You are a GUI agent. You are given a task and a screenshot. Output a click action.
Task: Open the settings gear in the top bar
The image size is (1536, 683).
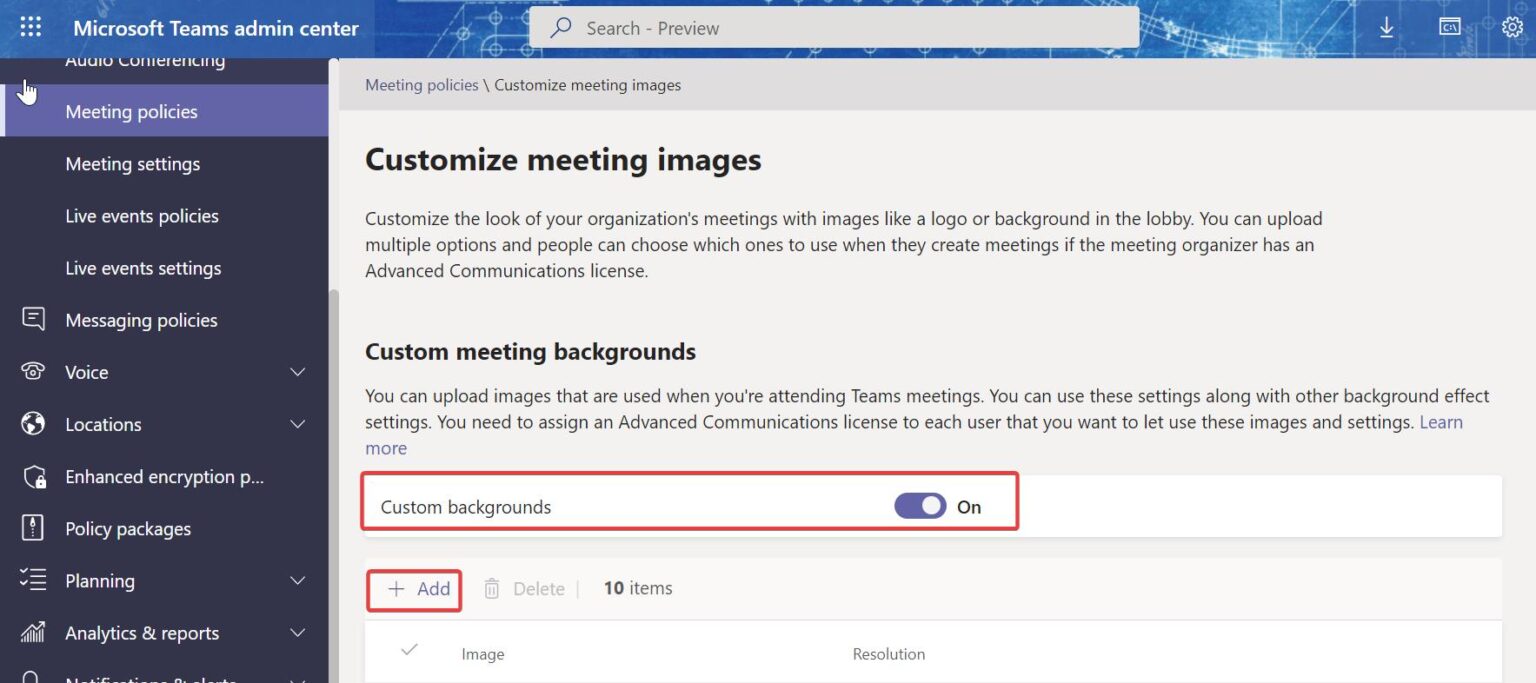[1511, 27]
